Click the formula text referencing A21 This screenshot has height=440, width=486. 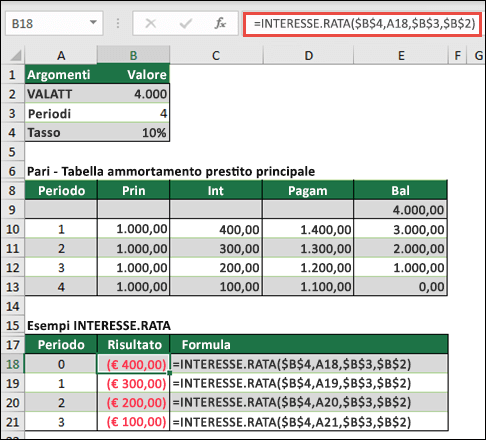(292, 422)
